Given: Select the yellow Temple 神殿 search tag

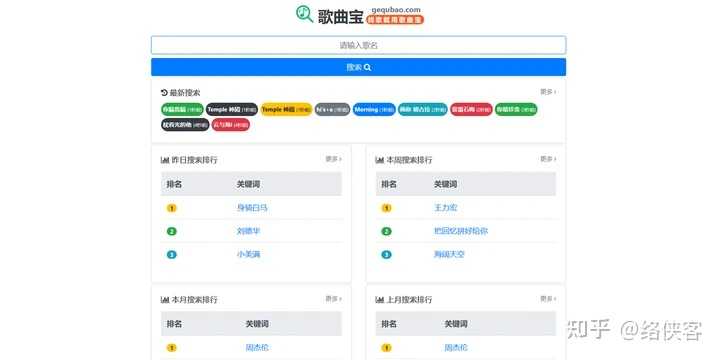Looking at the screenshot, I should [287, 109].
